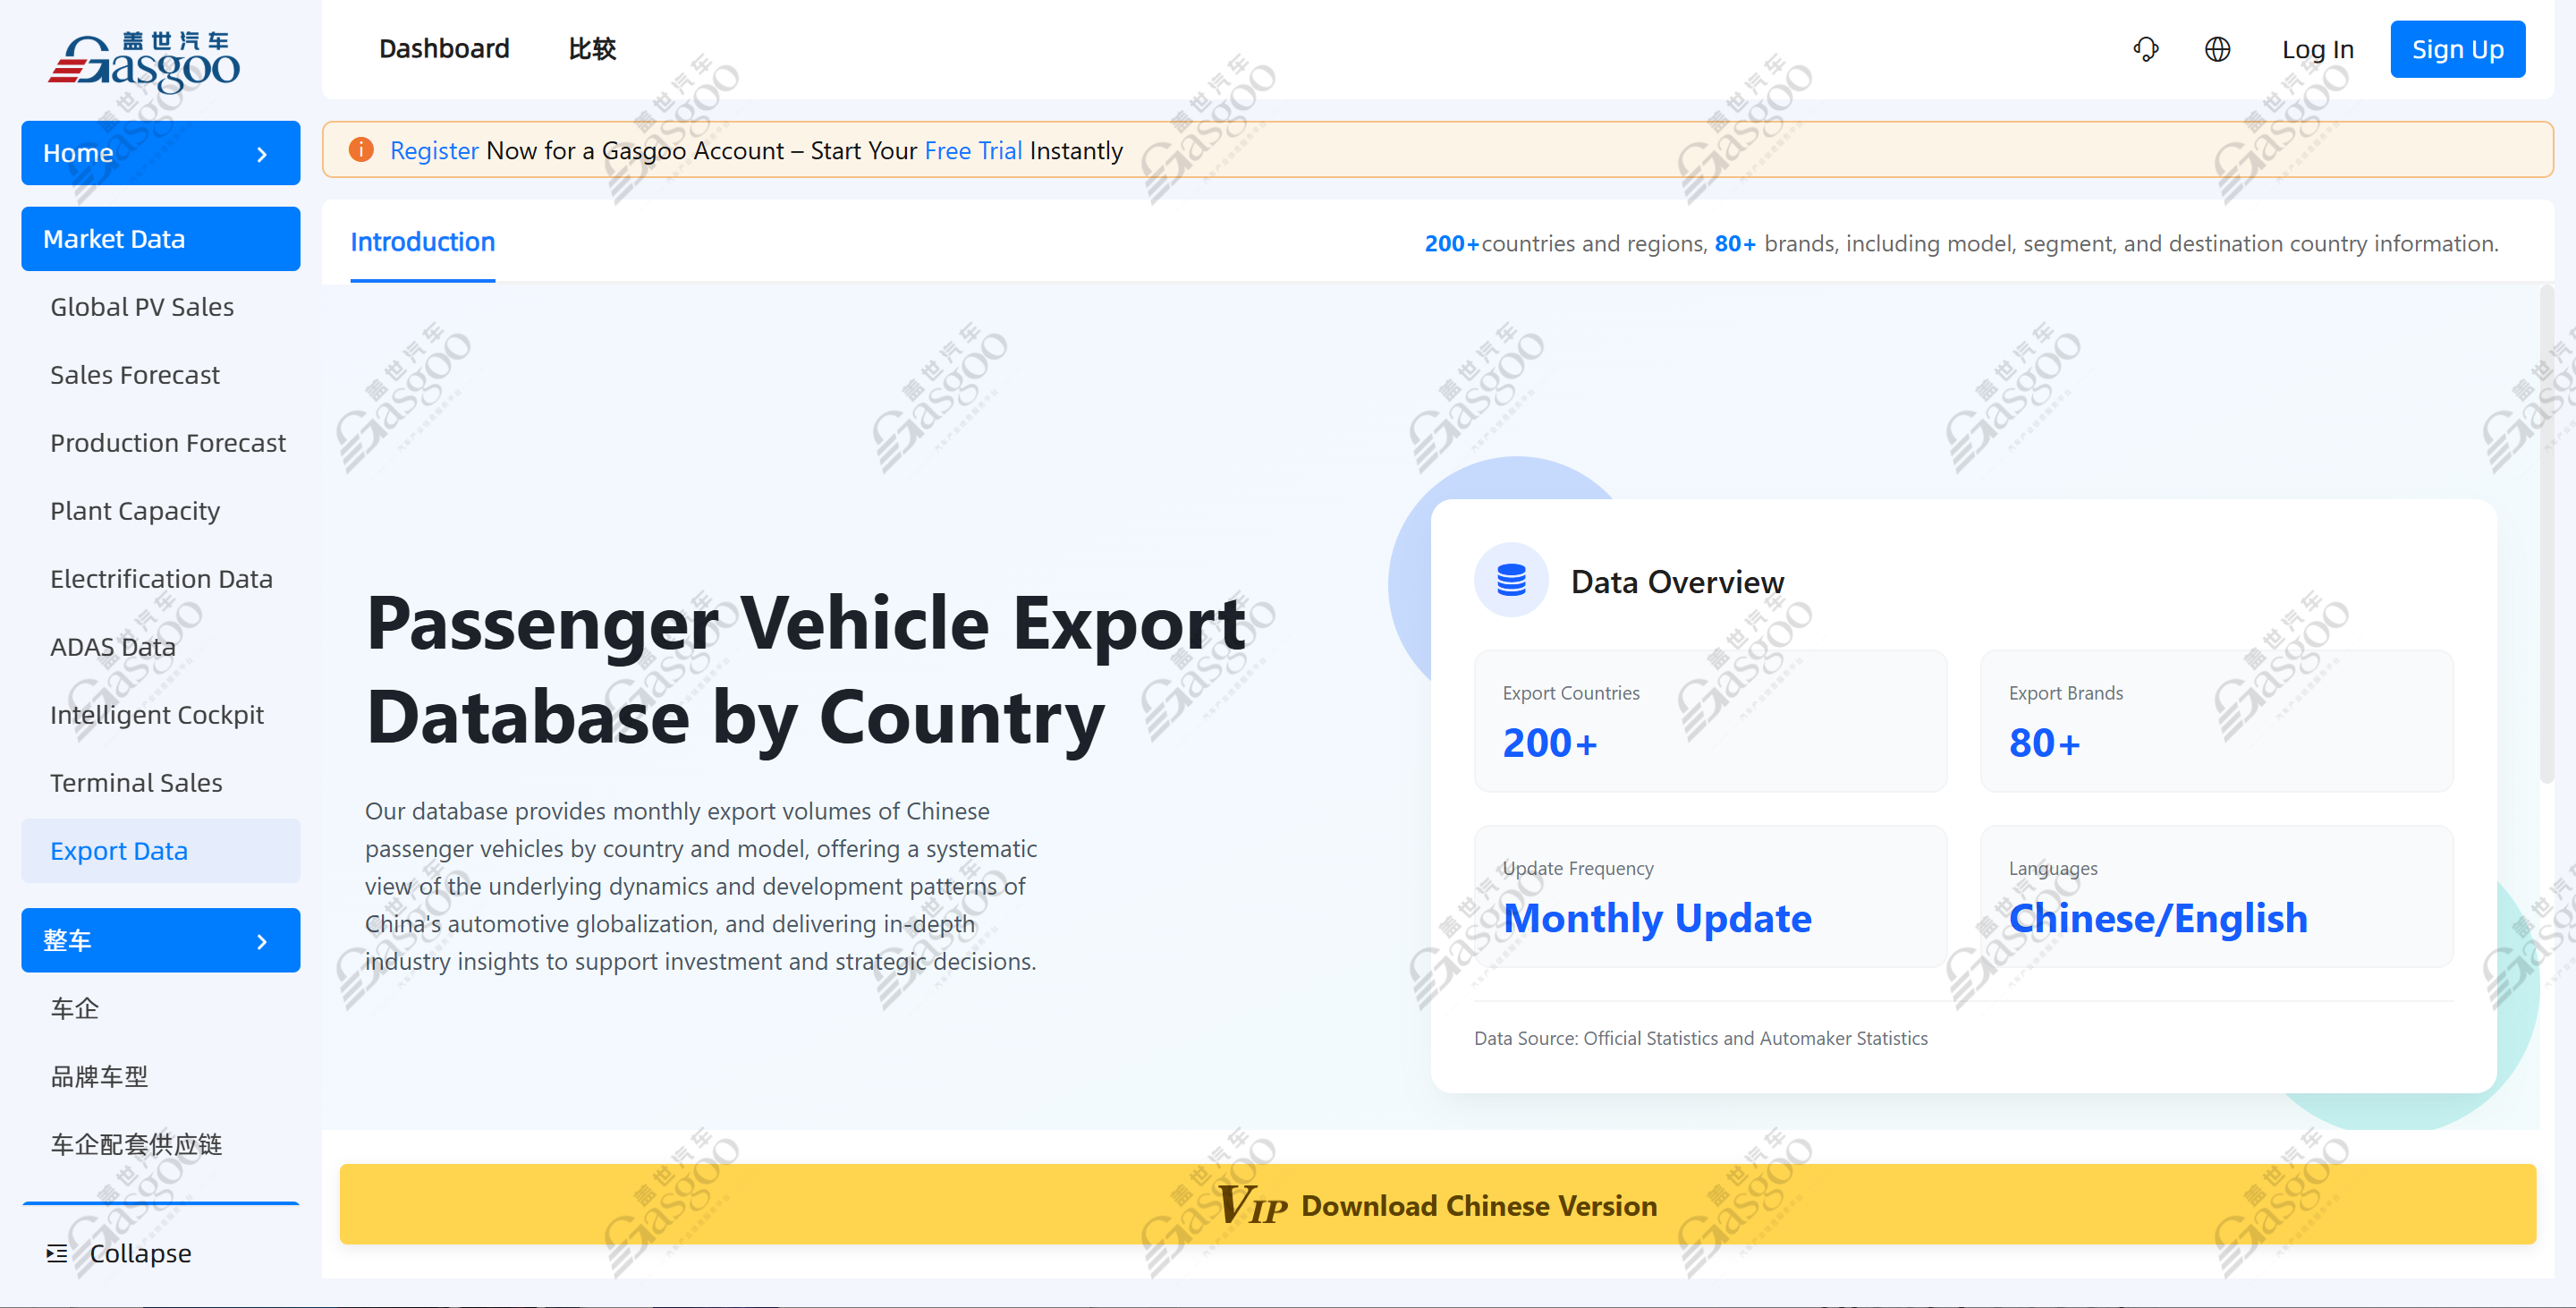Click the orange info icon in banner
This screenshot has height=1308, width=2576.
click(361, 150)
